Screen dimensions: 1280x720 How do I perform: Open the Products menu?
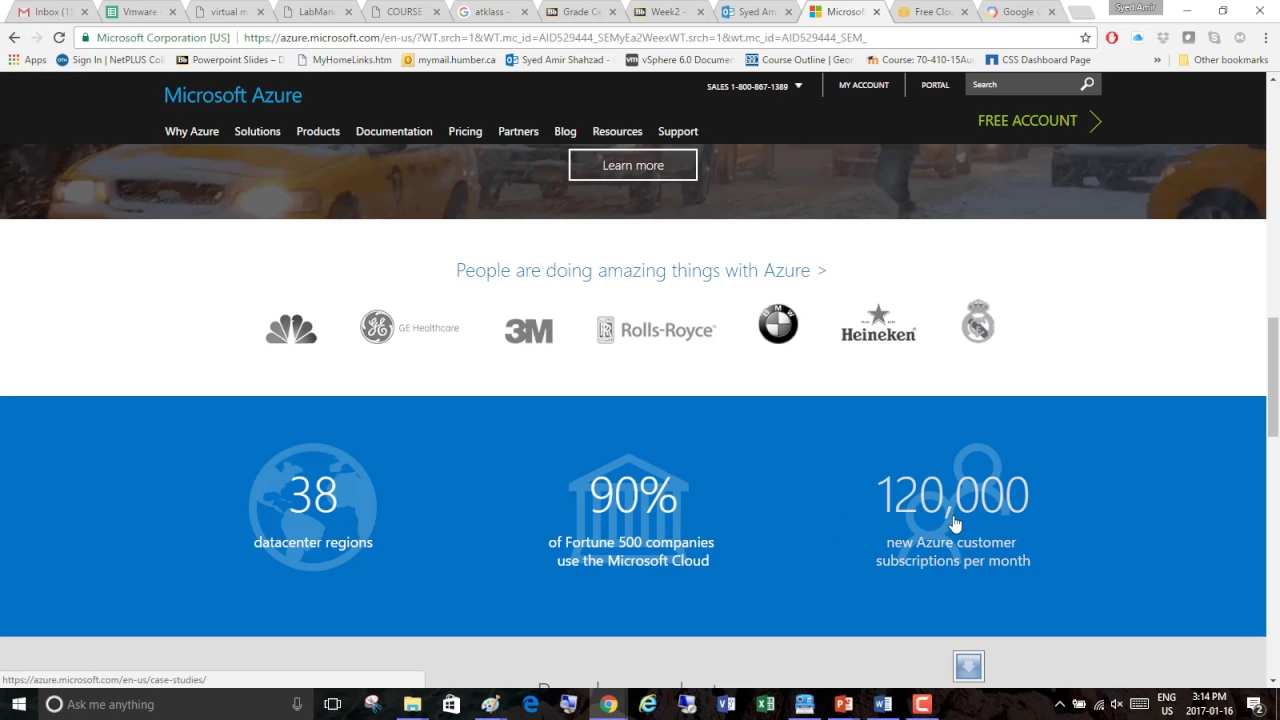coord(318,131)
